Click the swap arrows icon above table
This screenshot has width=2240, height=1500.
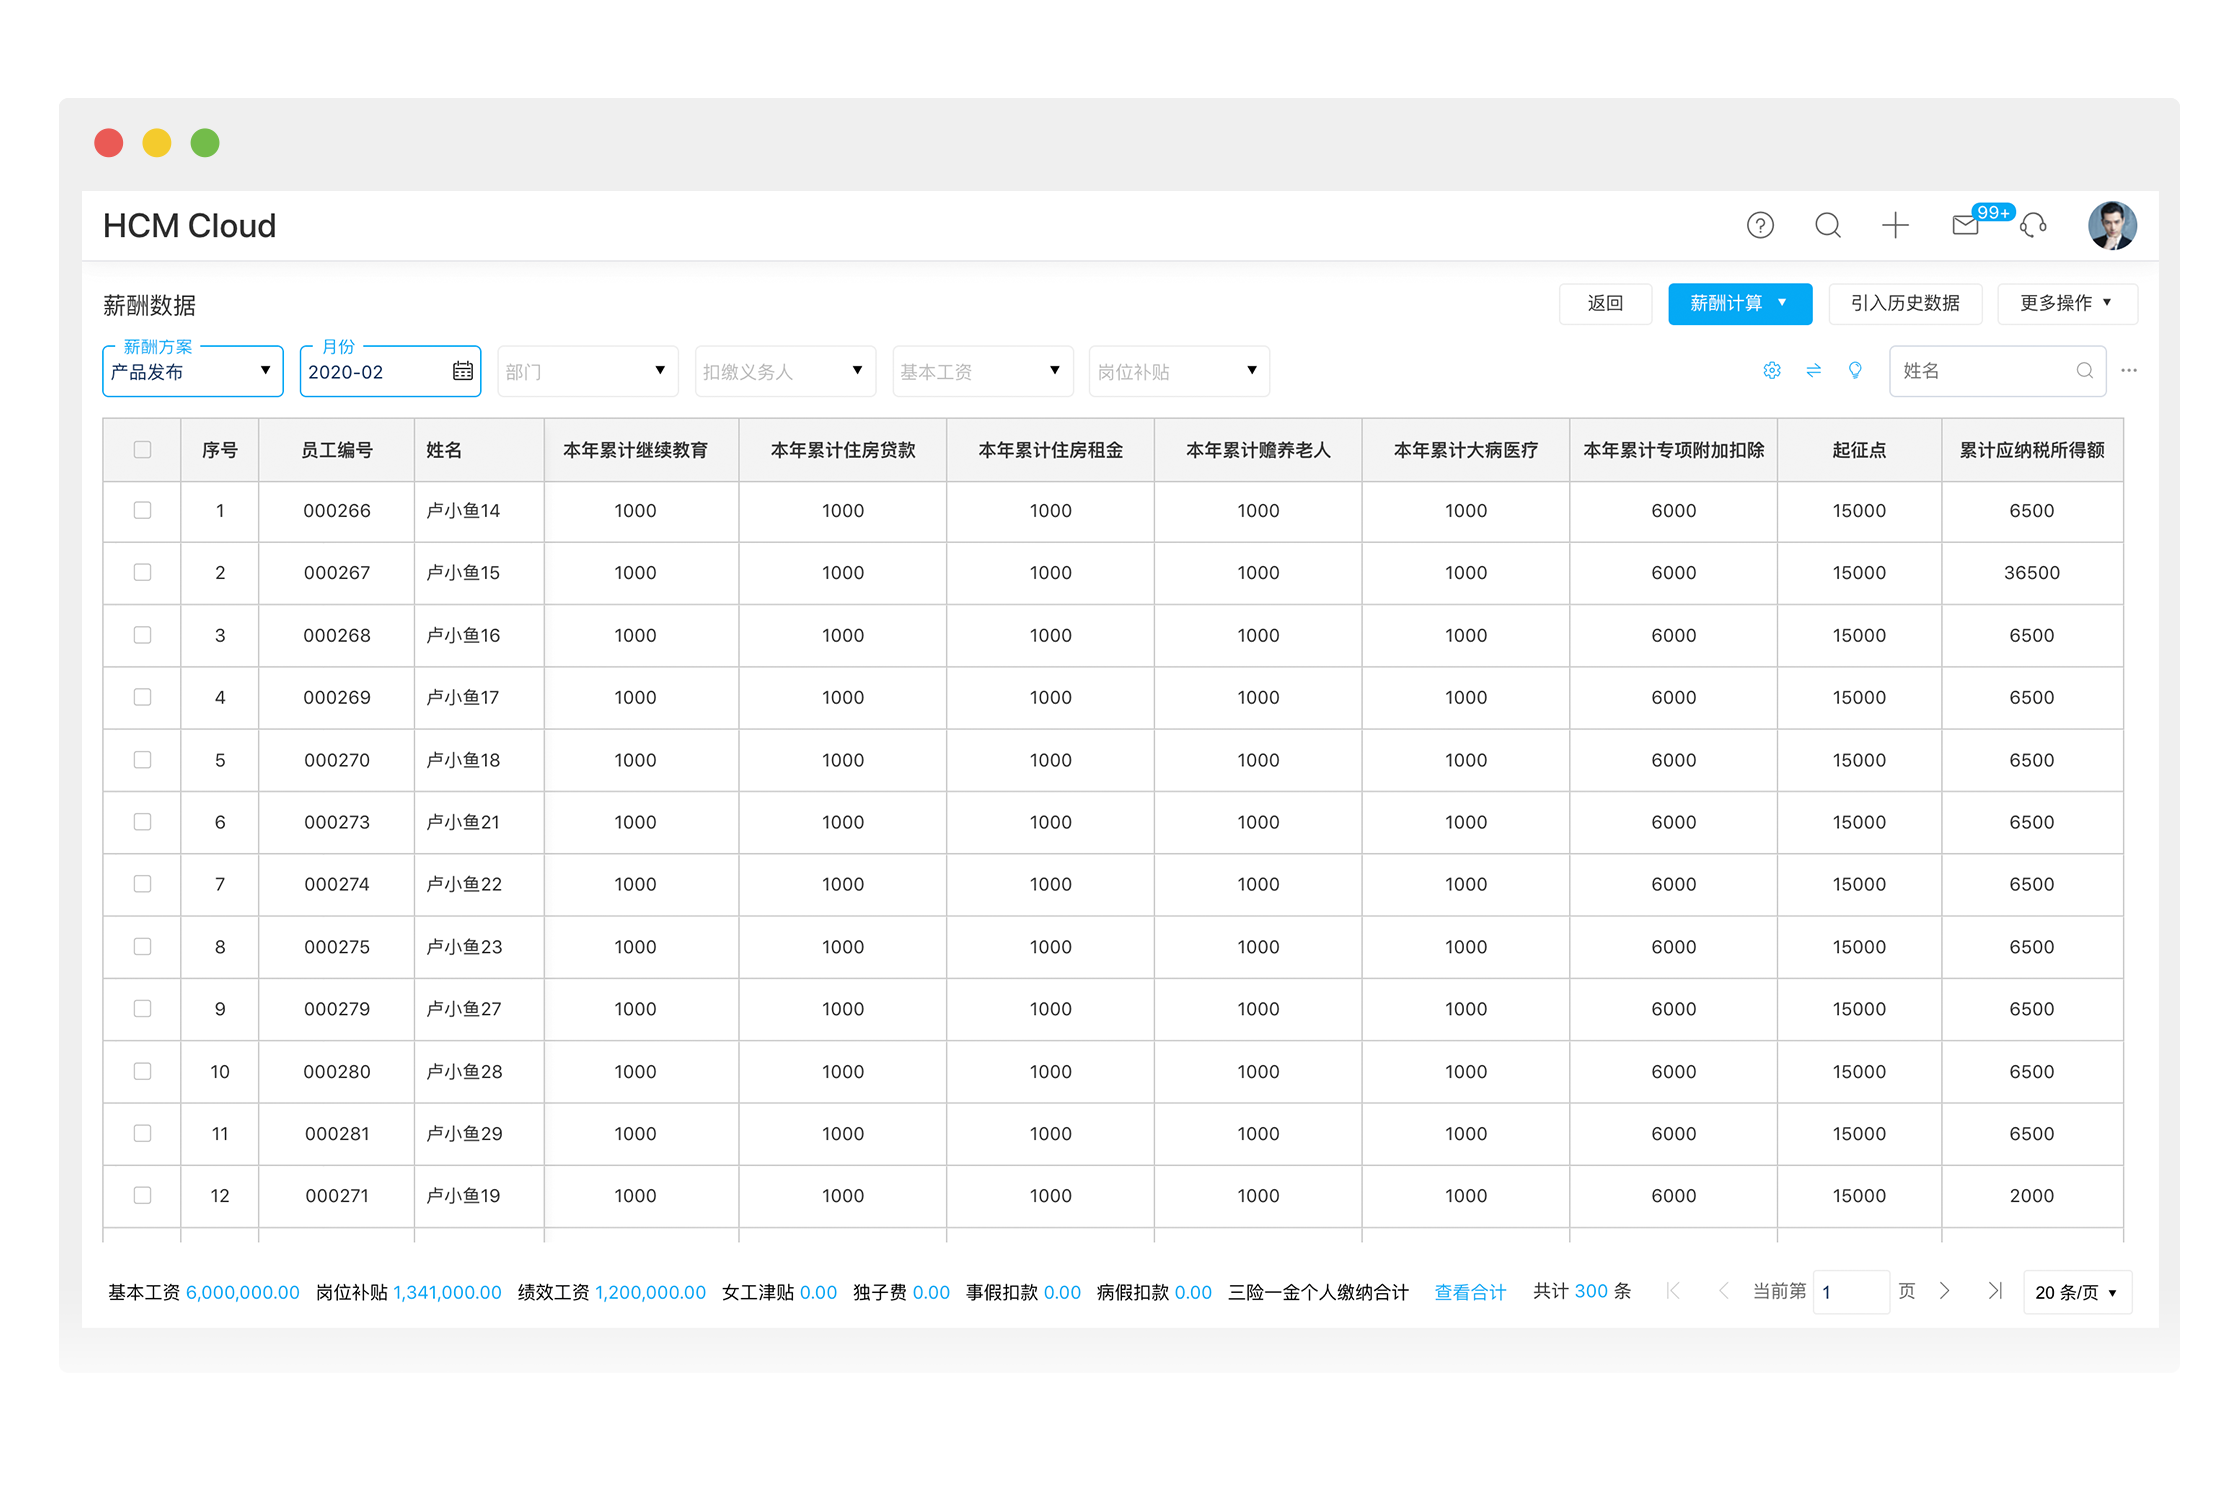click(x=1814, y=371)
